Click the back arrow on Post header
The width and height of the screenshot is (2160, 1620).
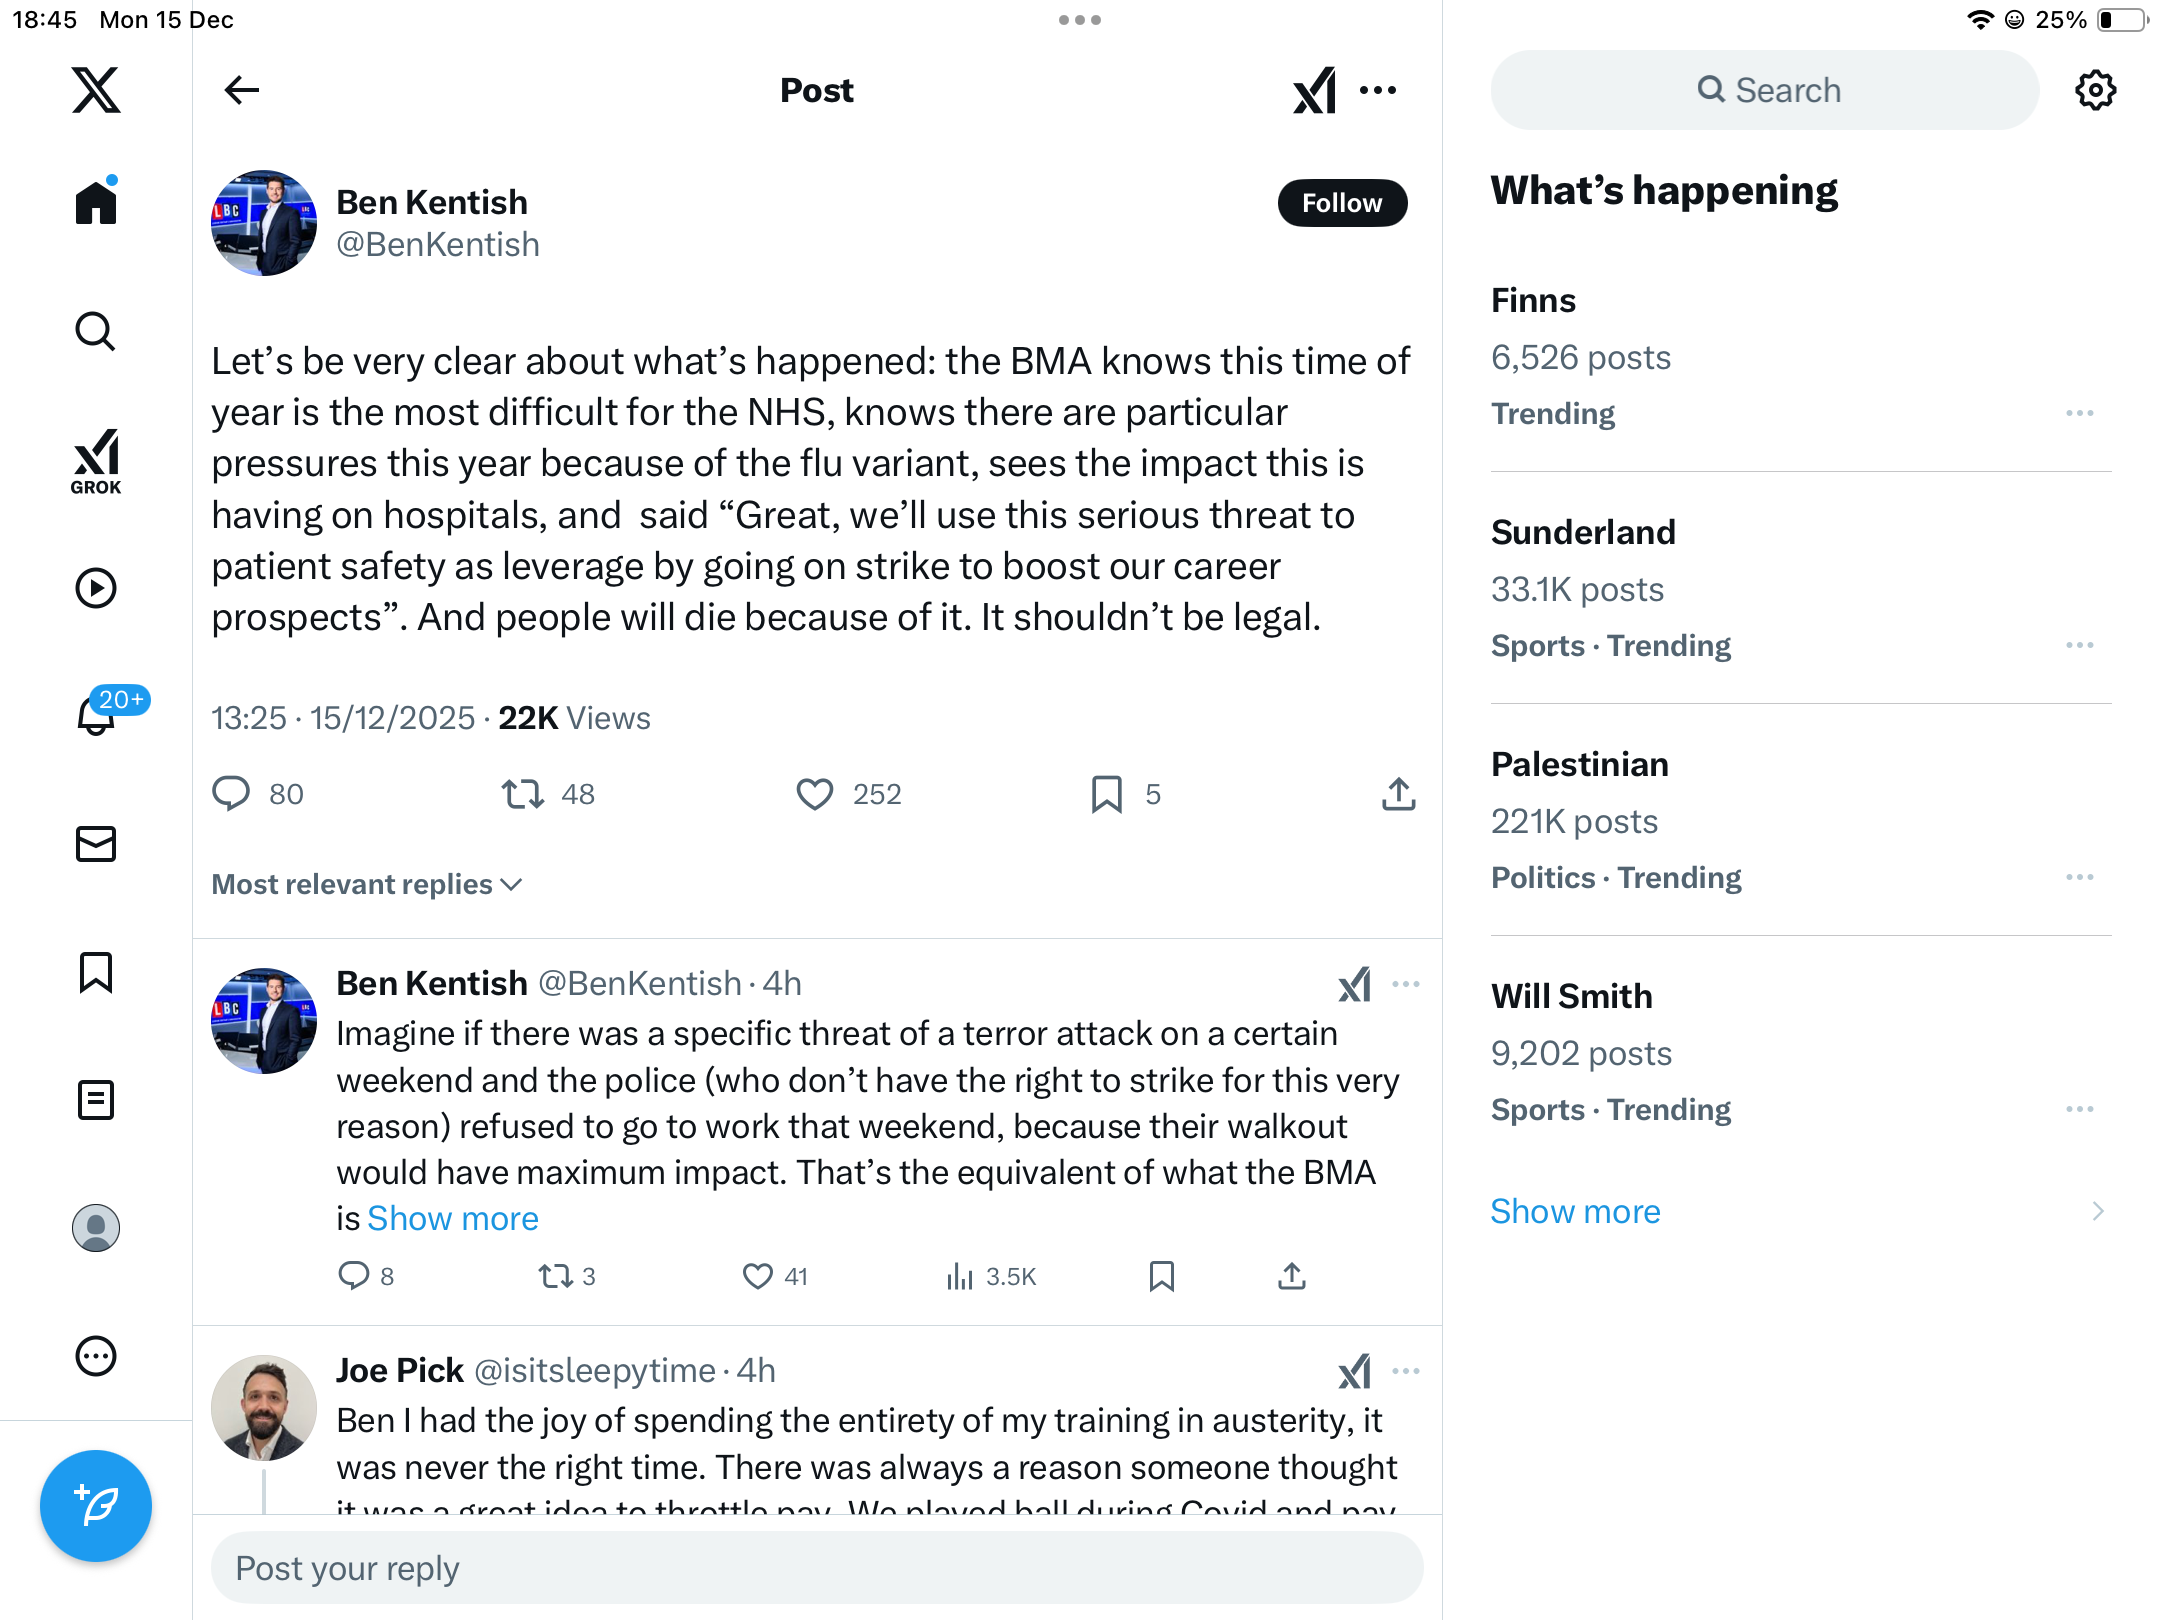pos(242,90)
